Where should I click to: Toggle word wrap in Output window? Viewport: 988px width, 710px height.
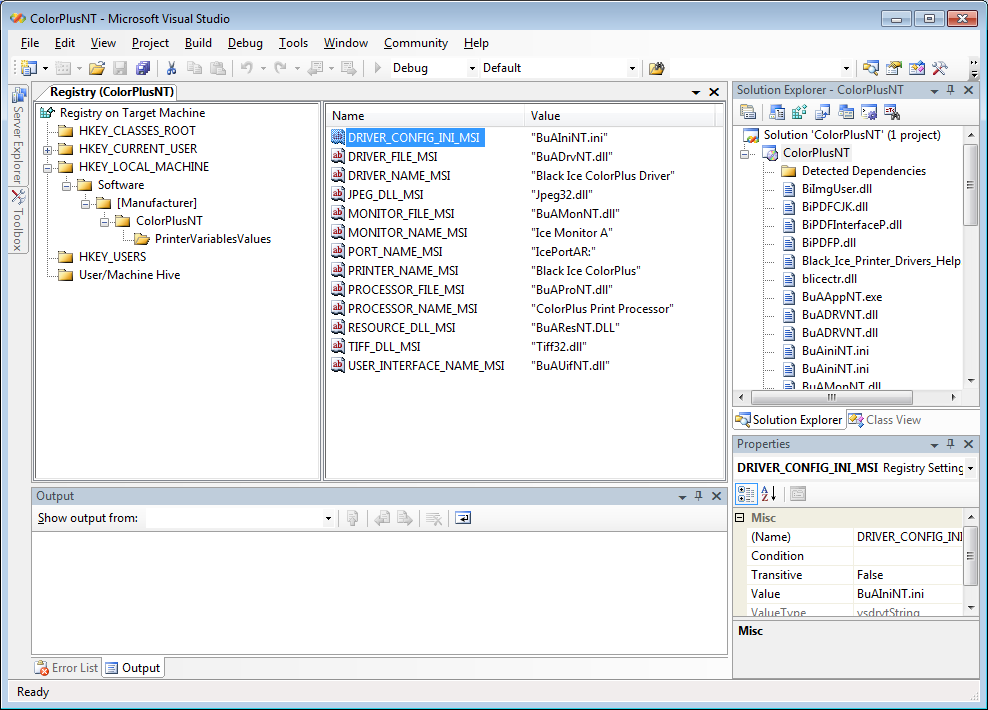[463, 518]
